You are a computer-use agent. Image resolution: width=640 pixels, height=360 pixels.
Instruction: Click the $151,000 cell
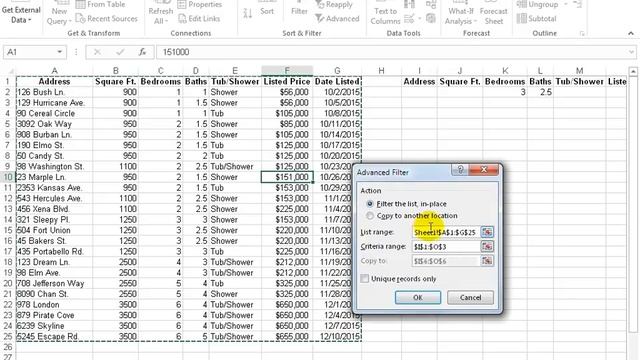pyautogui.click(x=287, y=177)
